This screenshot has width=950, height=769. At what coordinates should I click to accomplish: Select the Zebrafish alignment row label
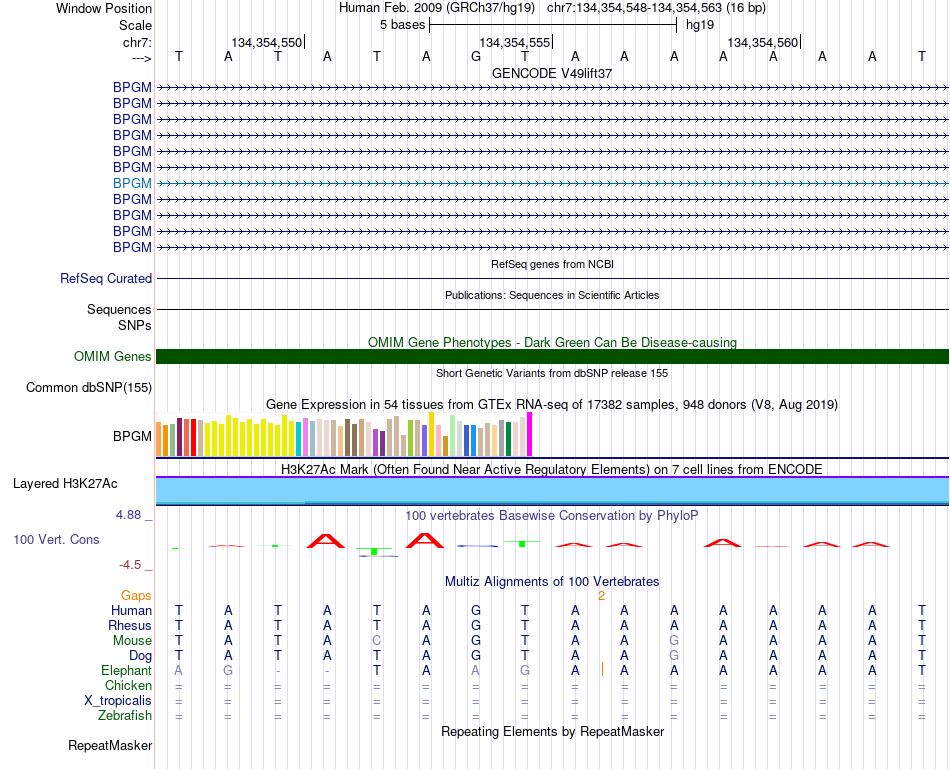pos(125,716)
